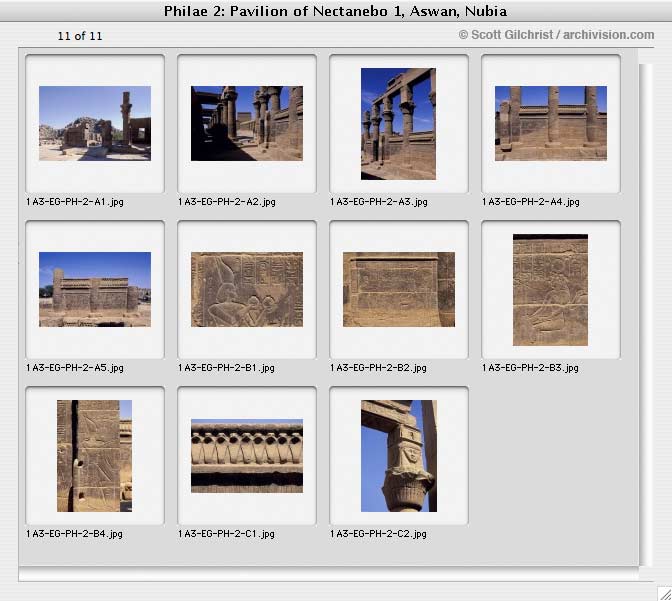The width and height of the screenshot is (672, 601).
Task: Click file name 1A3-EG-PH-2-B3.jpg
Action: (x=531, y=367)
